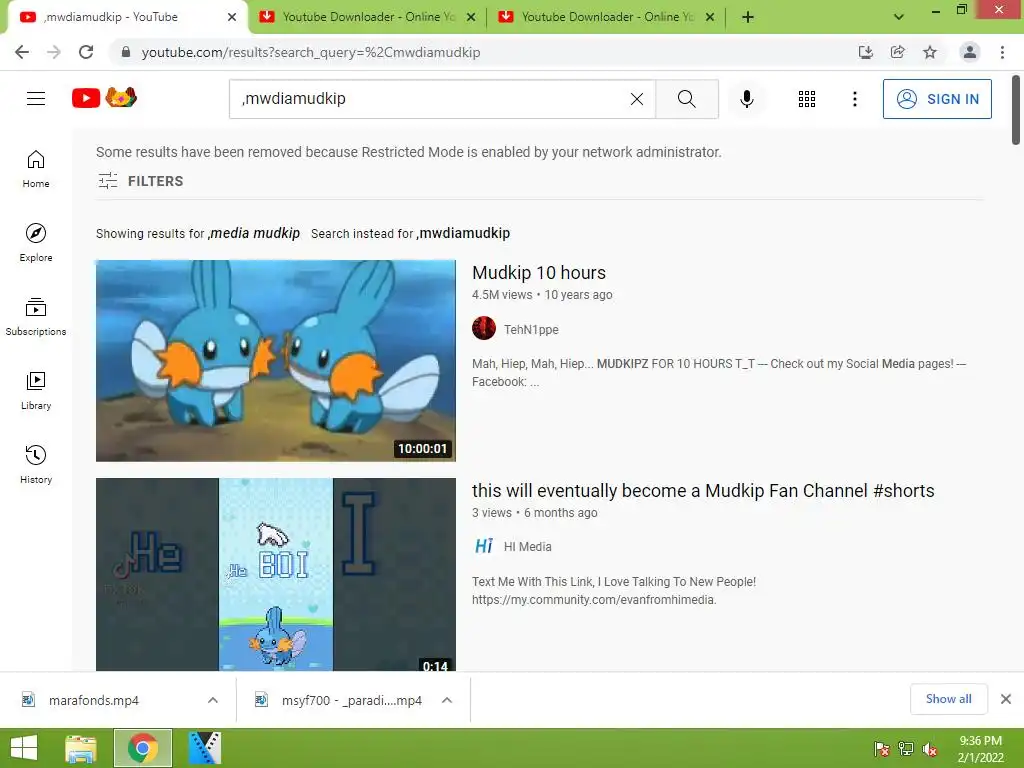1024x768 pixels.
Task: Open YouTube settings three-dot menu
Action: 854,99
